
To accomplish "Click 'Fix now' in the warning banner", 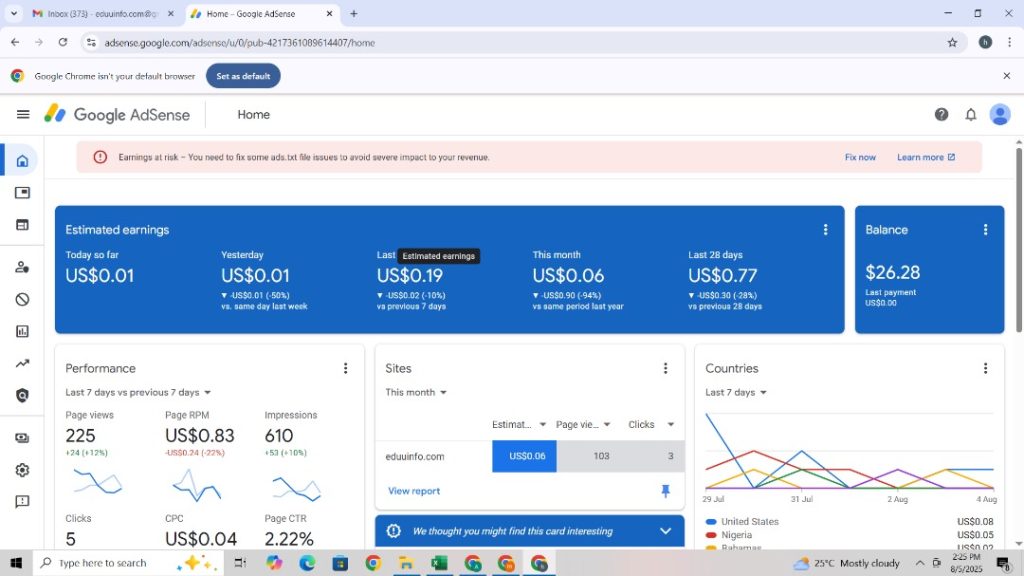I will [x=859, y=157].
